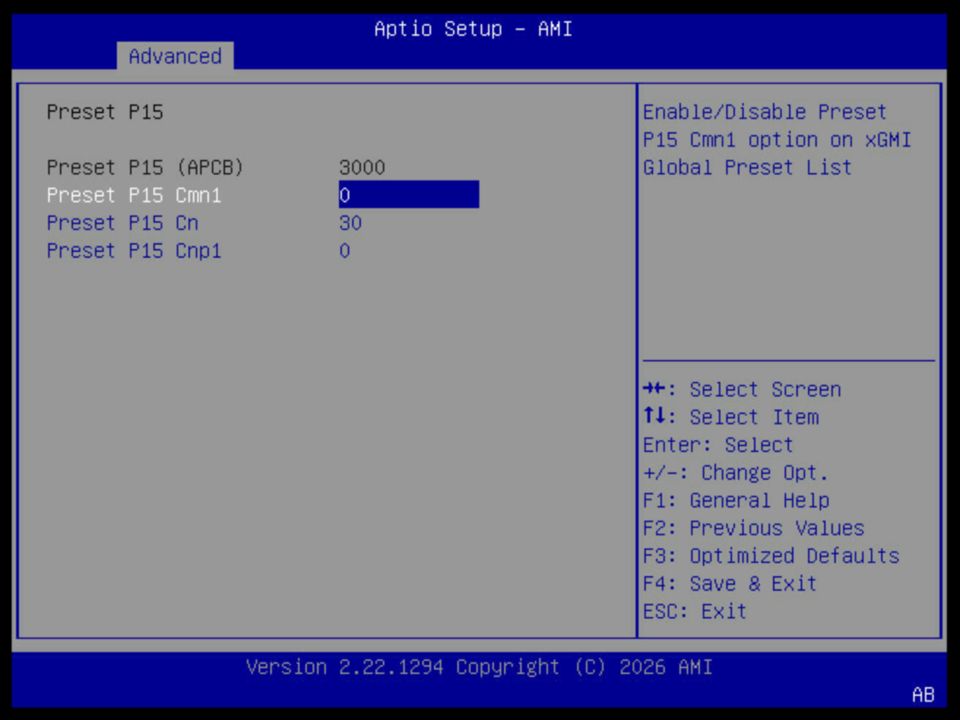Click the Preset P15 (APCB) label
The image size is (960, 720).
[145, 167]
